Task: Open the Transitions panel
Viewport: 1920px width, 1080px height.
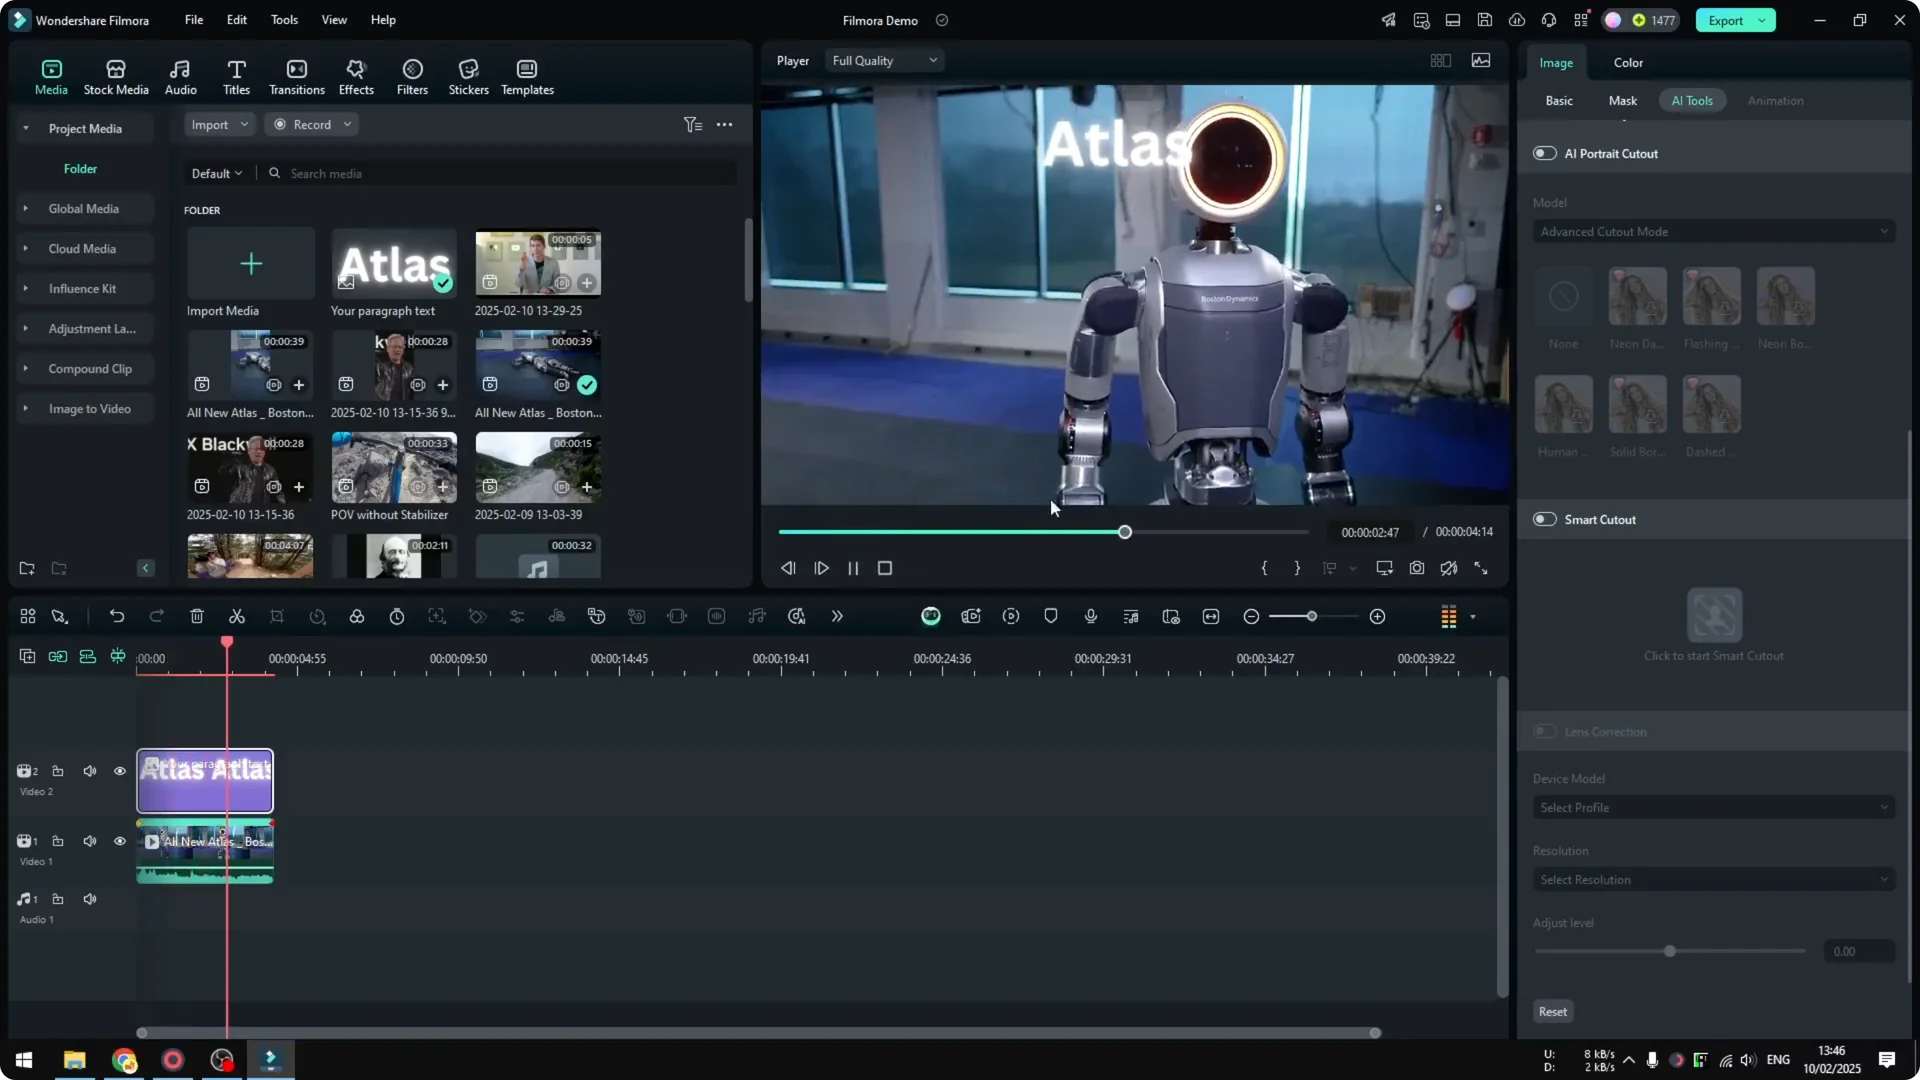Action: click(x=296, y=75)
